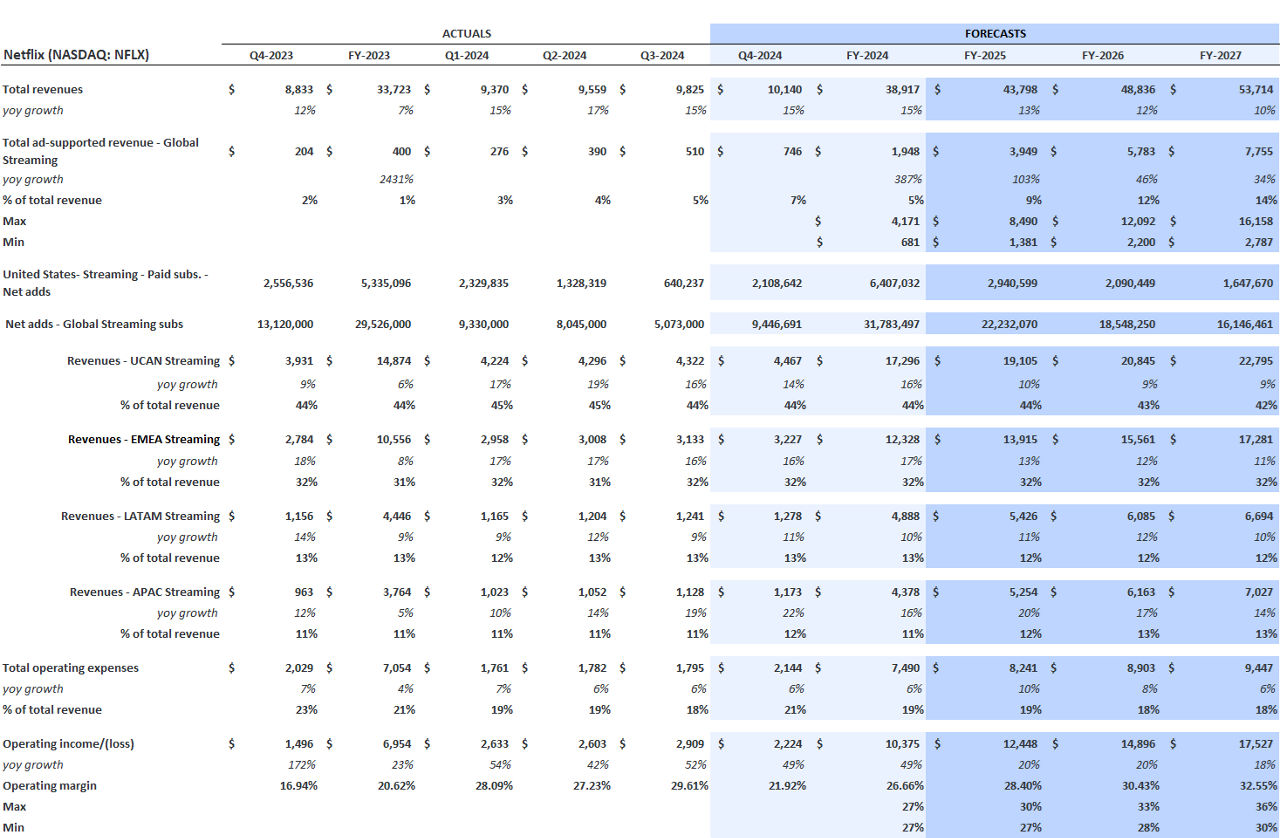Image resolution: width=1280 pixels, height=838 pixels.
Task: Click LATAM FY-2024 revenue 4,888
Action: (x=904, y=516)
